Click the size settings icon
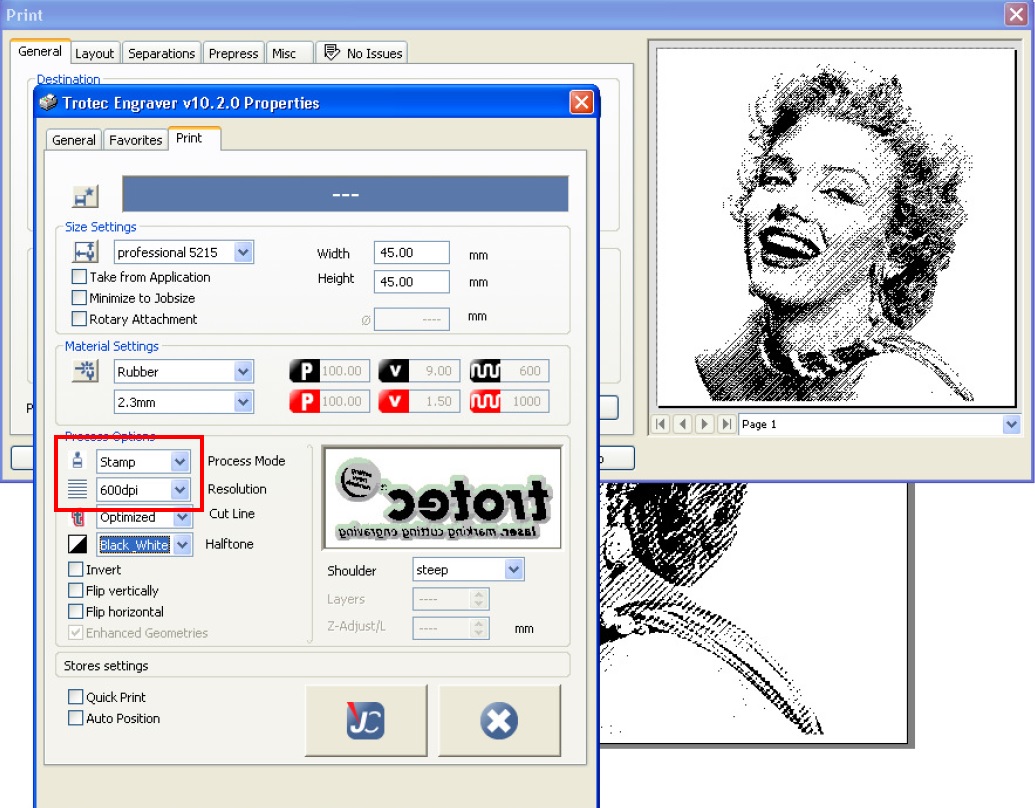This screenshot has height=808, width=1035. click(85, 252)
